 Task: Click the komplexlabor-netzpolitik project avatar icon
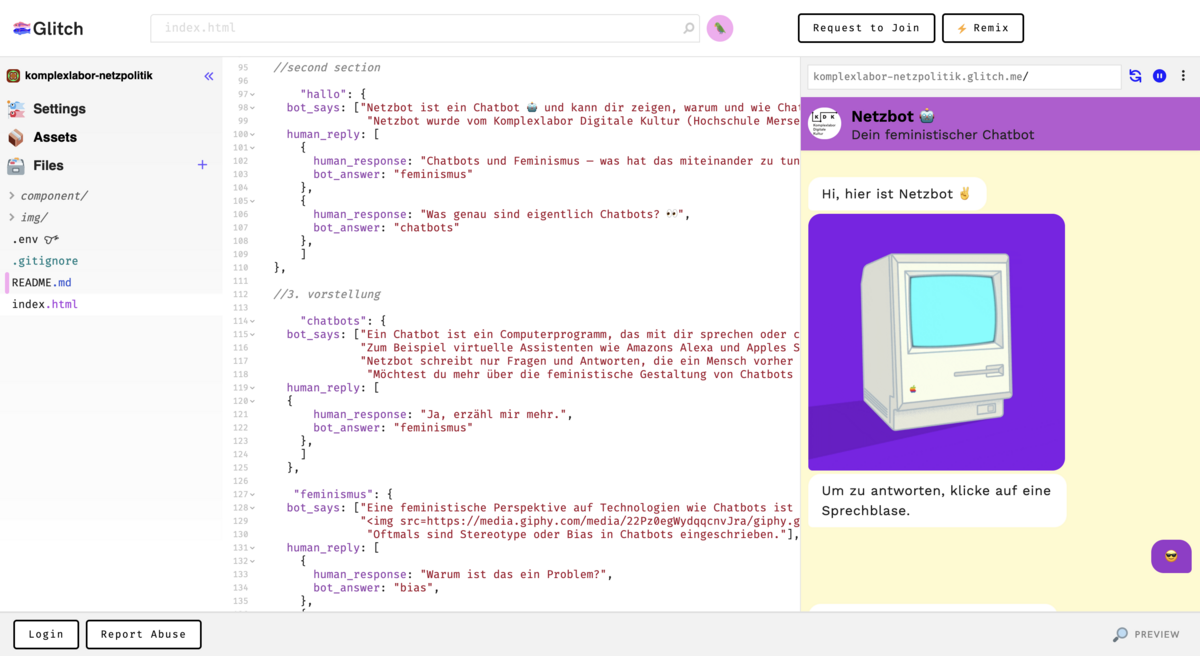pyautogui.click(x=13, y=76)
